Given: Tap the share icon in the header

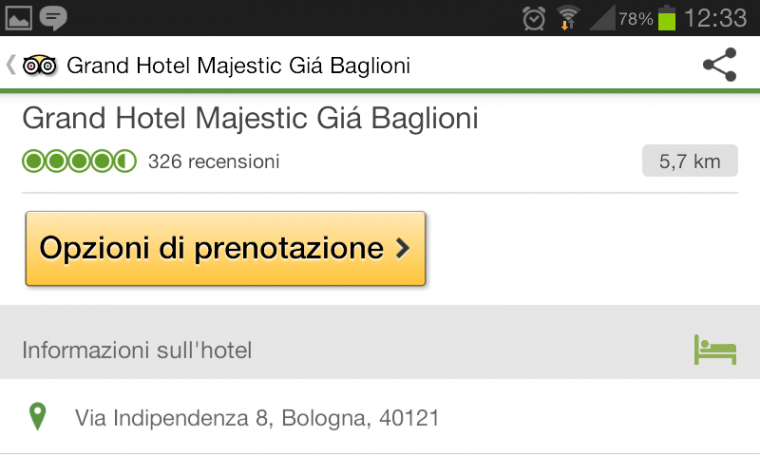Looking at the screenshot, I should click(720, 64).
